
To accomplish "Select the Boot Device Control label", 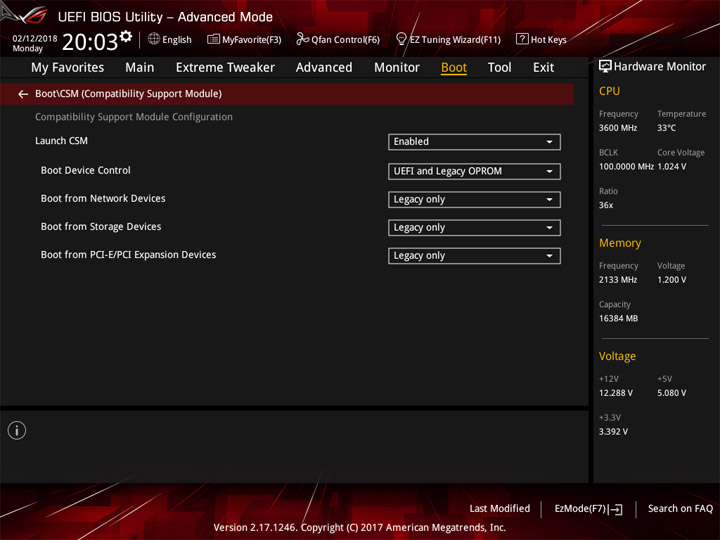I will pos(85,170).
